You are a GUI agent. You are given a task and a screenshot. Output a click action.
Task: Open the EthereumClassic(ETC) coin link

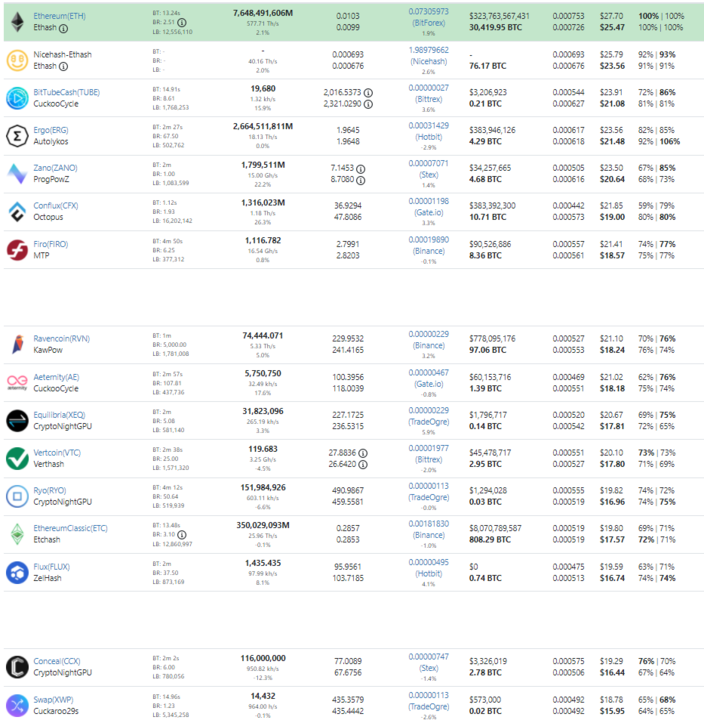pos(70,528)
